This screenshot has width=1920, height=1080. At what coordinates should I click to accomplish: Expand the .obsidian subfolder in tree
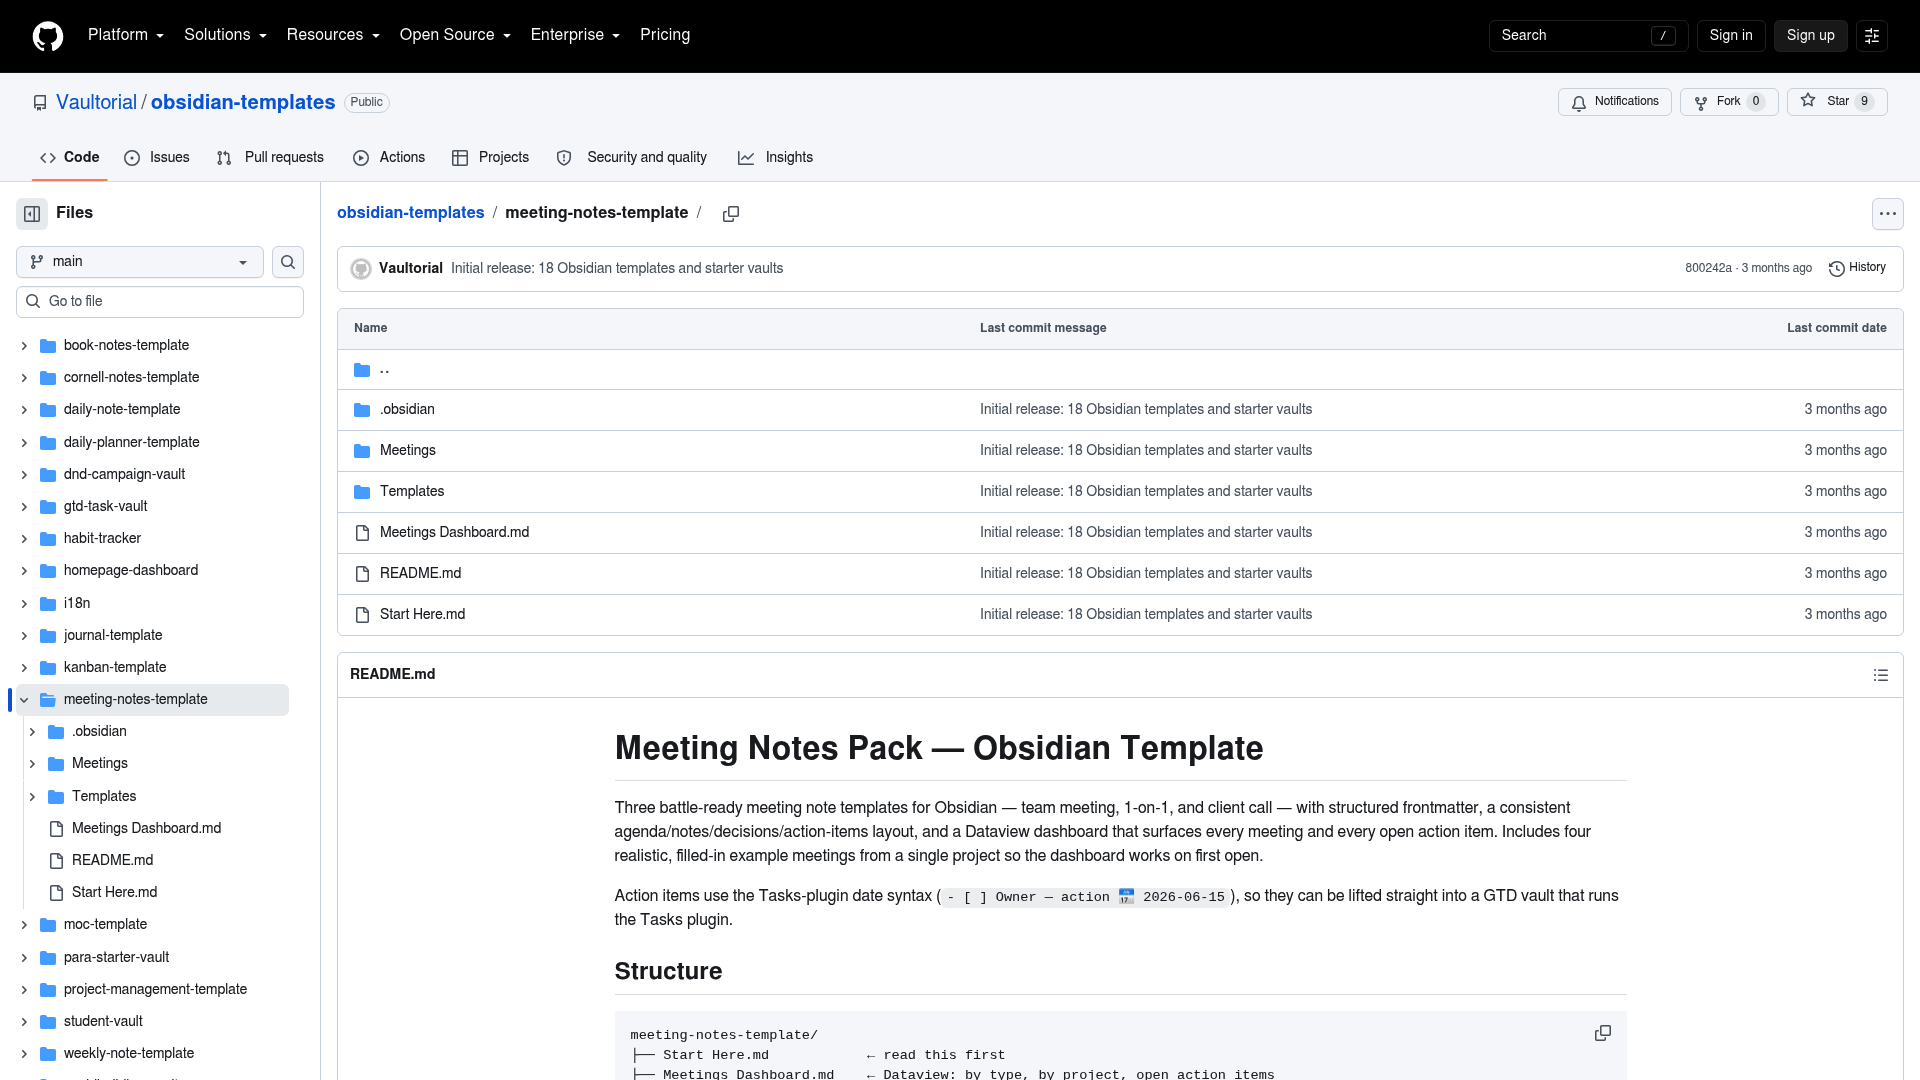32,732
